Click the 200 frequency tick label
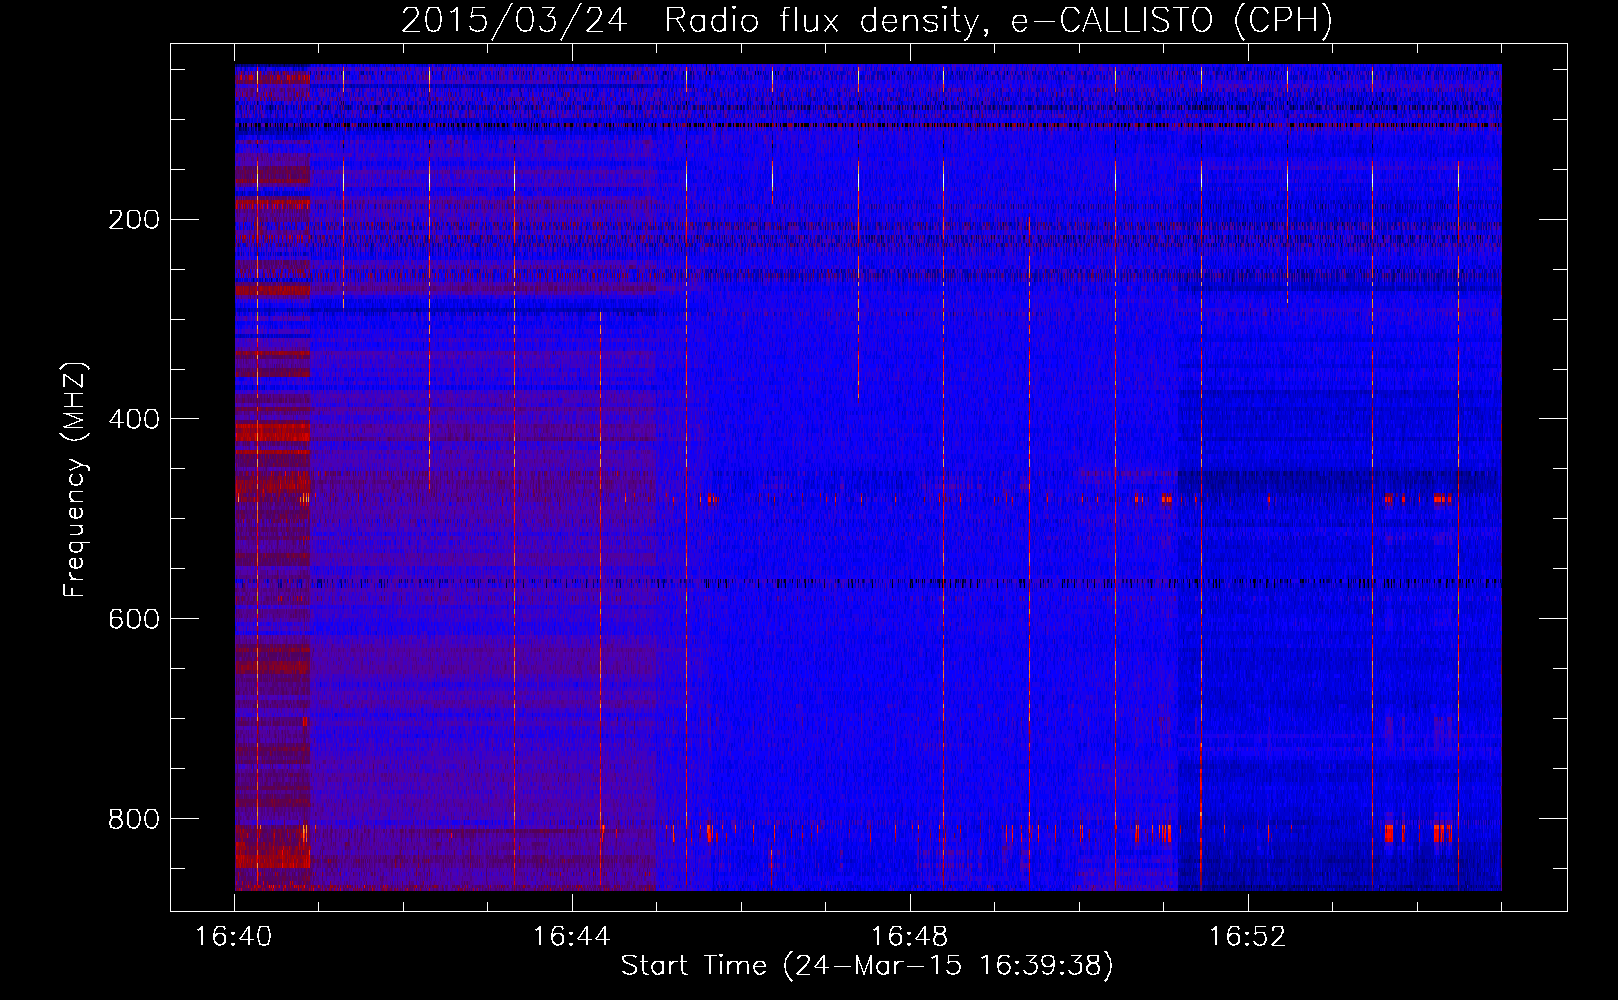The height and width of the screenshot is (1000, 1618). point(134,219)
